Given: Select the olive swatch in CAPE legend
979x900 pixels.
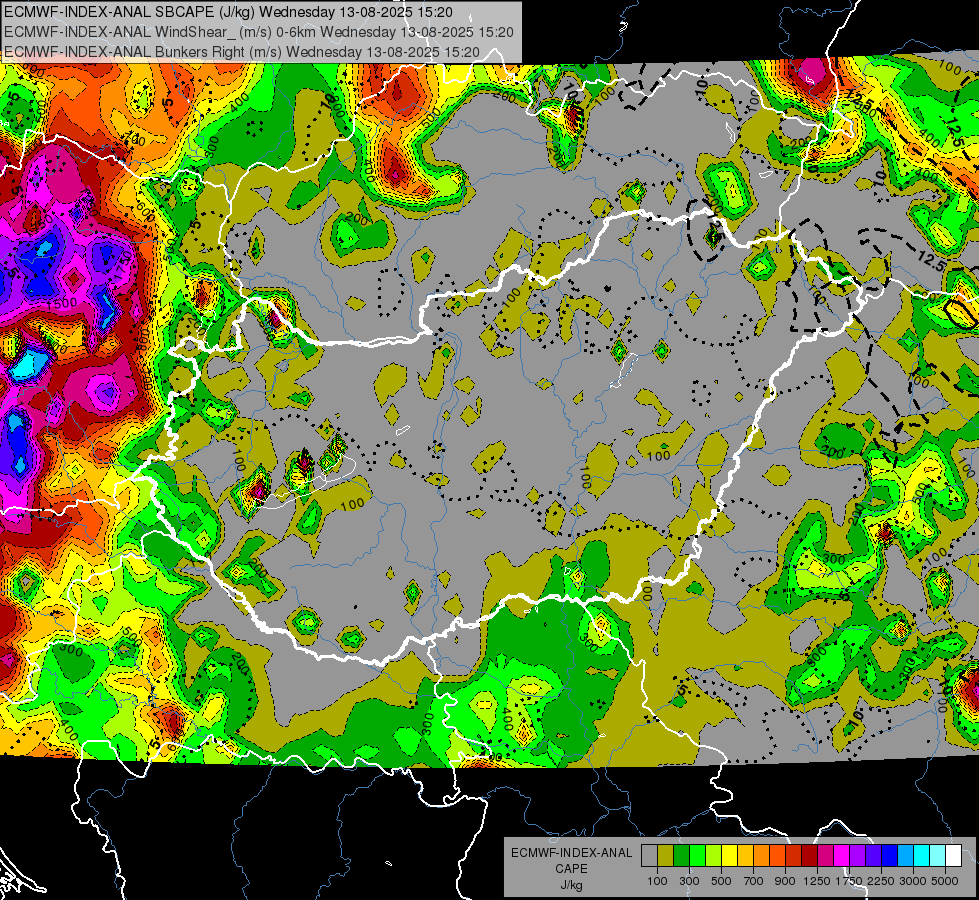Looking at the screenshot, I should pos(665,856).
